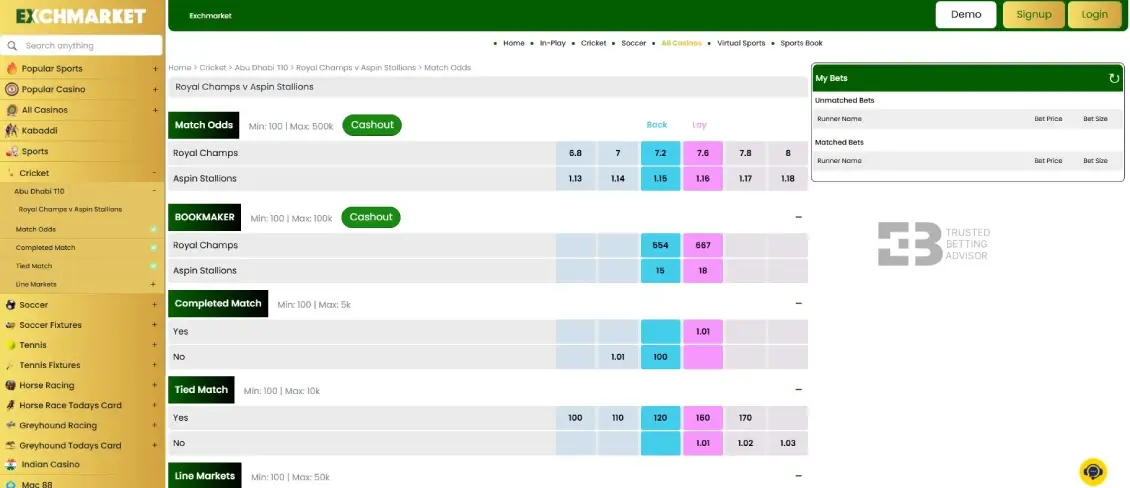This screenshot has width=1130, height=488.
Task: Toggle the Tied Match checkmark in sidebar
Action: 154,266
